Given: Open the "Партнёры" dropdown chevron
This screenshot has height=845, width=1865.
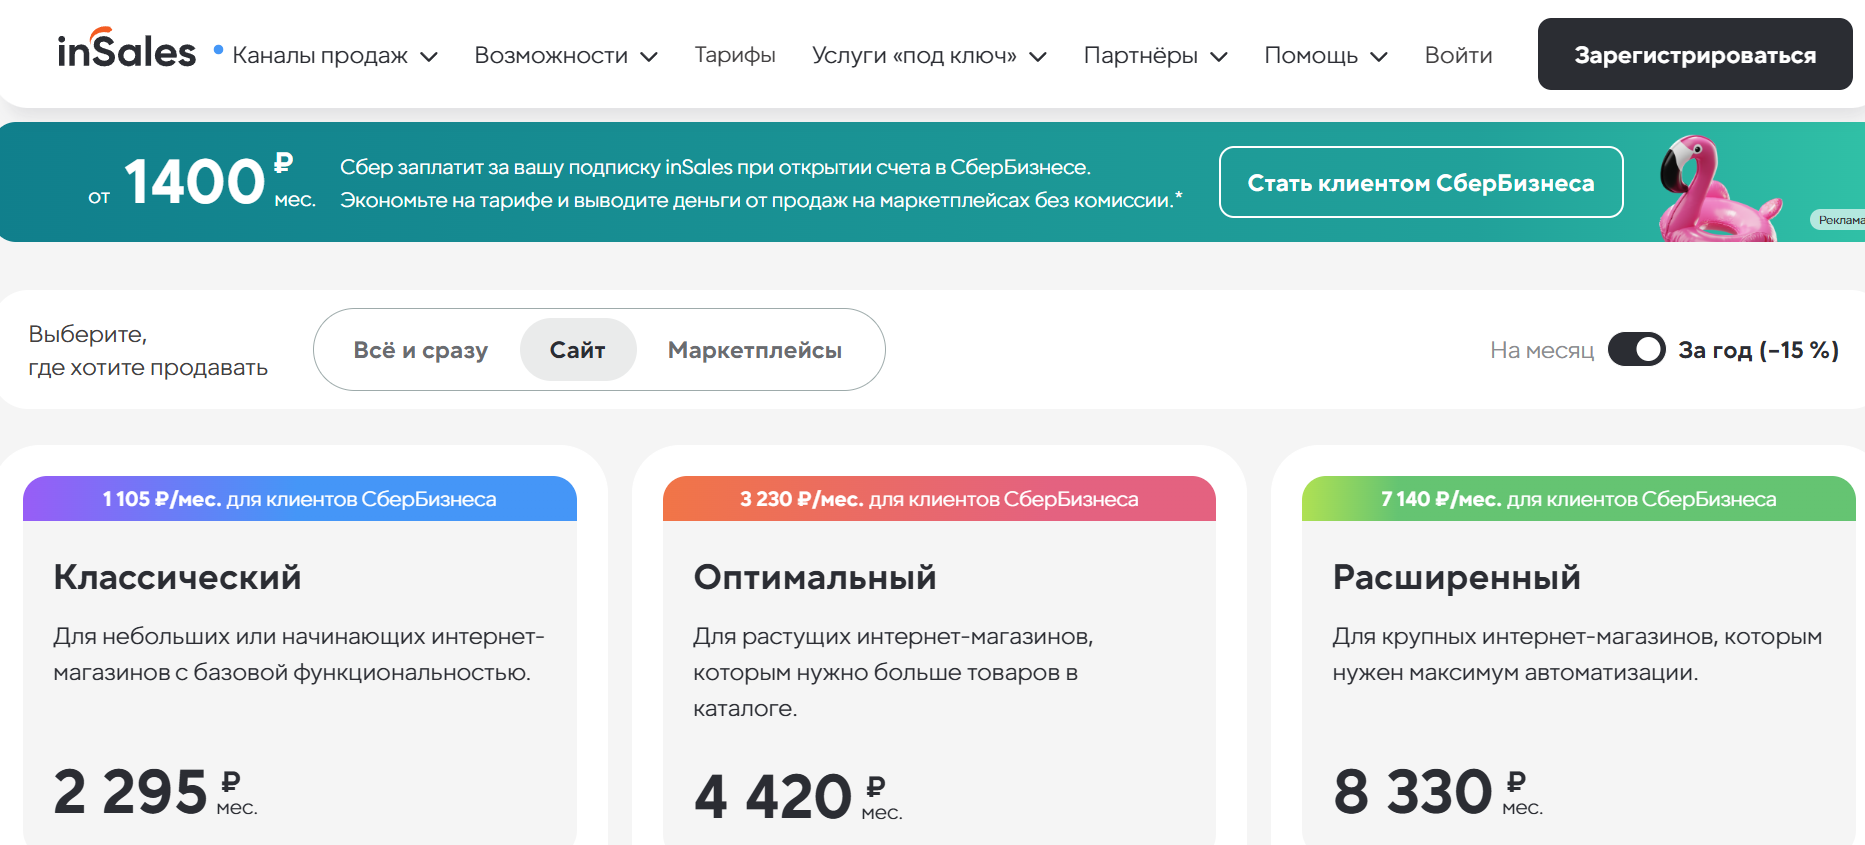Looking at the screenshot, I should point(1219,57).
